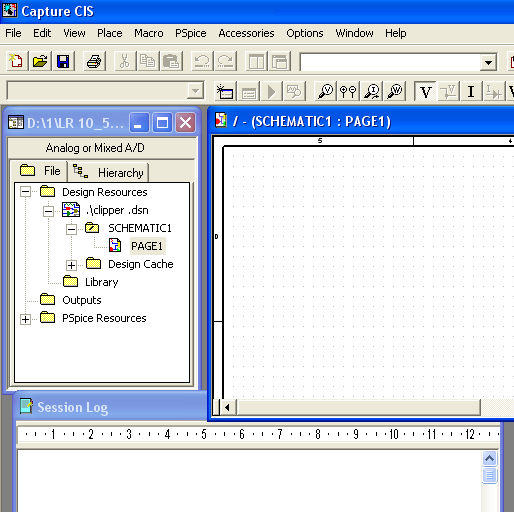514x512 pixels.
Task: Place a current marker probe
Action: pos(371,91)
